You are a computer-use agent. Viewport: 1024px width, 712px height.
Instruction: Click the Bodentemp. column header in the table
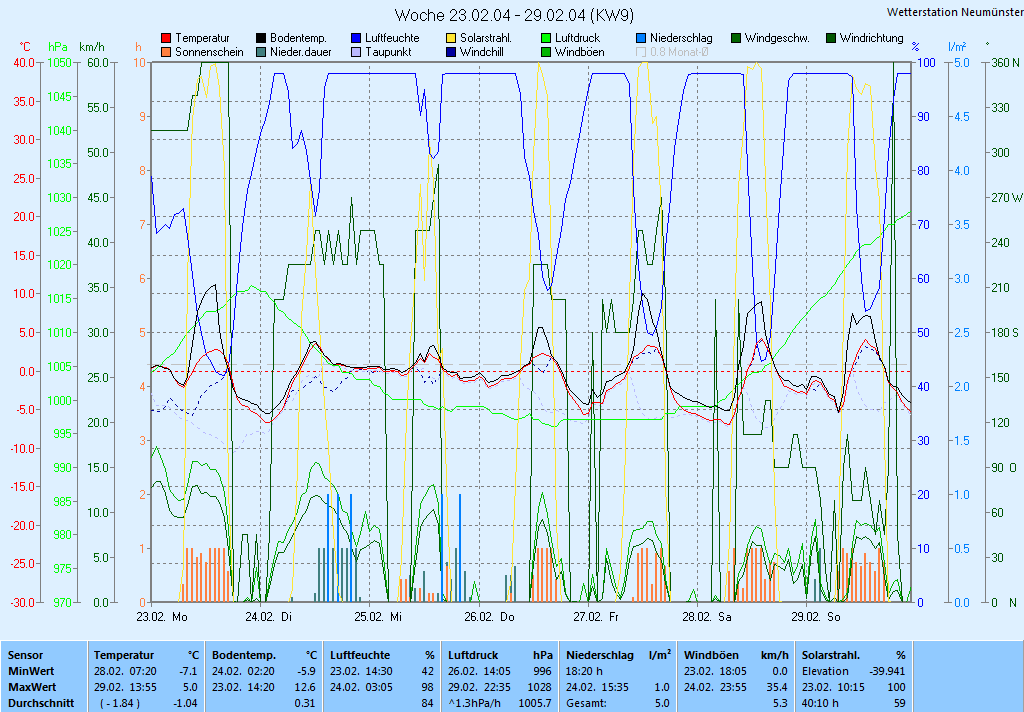[244, 655]
